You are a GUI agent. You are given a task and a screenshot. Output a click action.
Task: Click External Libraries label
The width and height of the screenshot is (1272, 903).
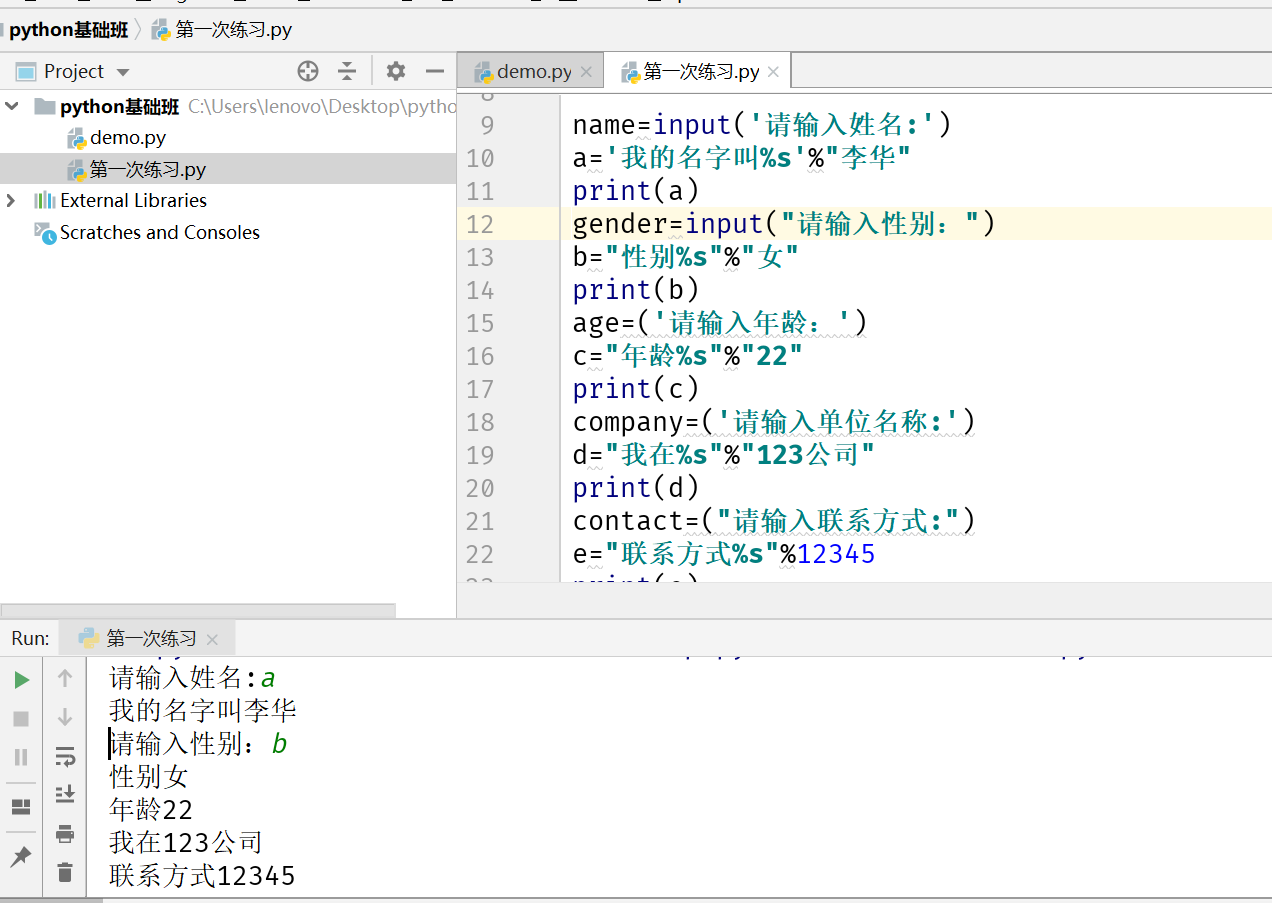pos(133,200)
